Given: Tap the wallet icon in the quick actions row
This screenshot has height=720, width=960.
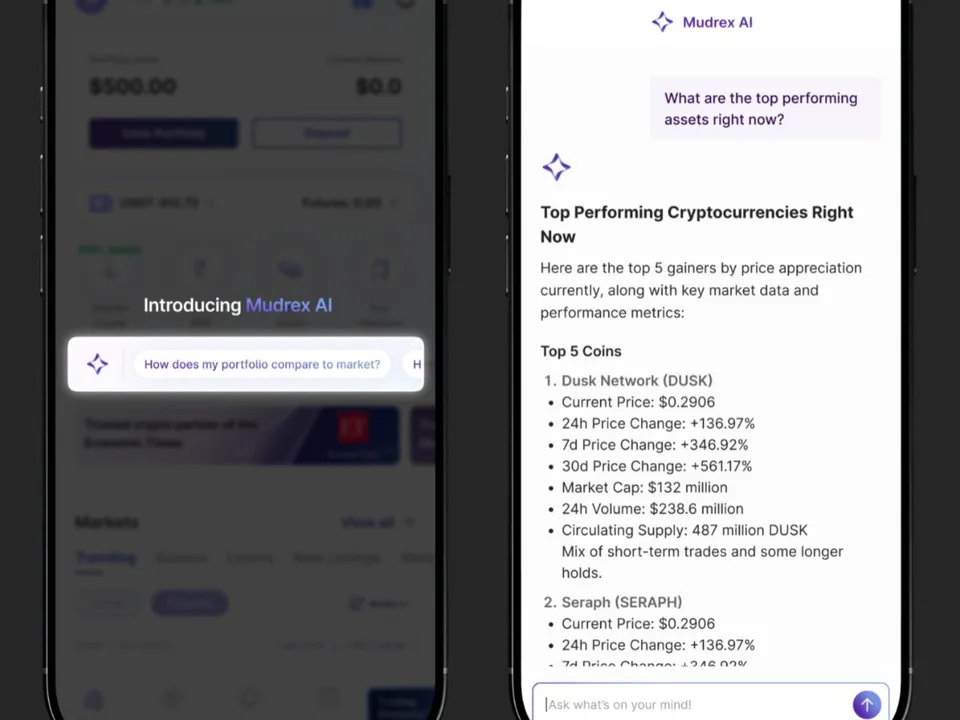Looking at the screenshot, I should 291,269.
